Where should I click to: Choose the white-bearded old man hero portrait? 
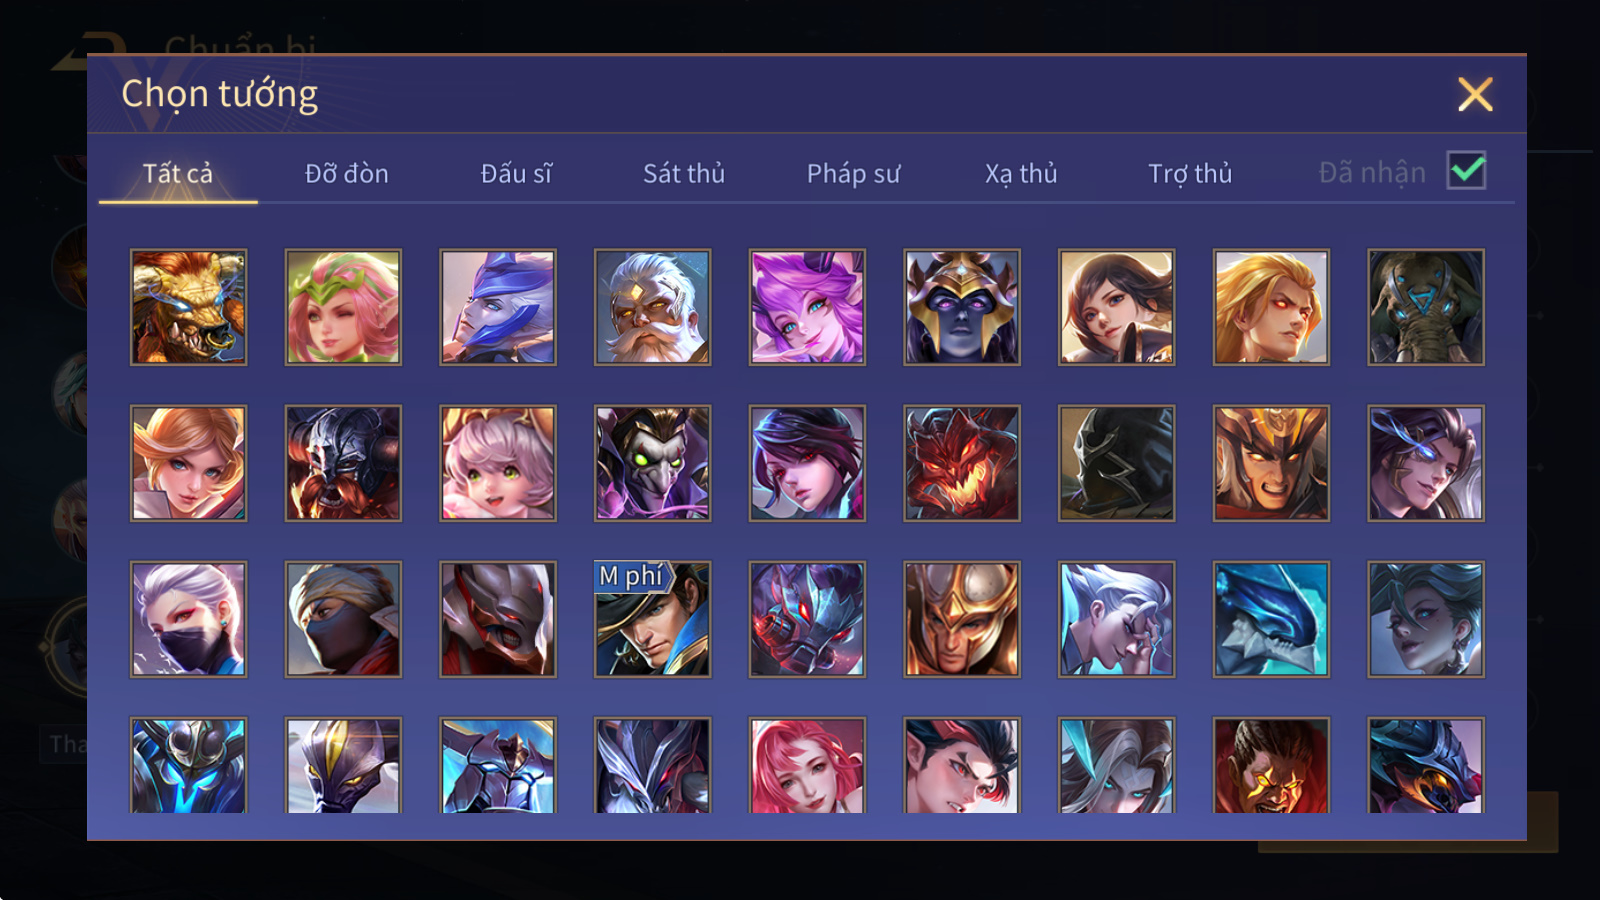point(652,307)
